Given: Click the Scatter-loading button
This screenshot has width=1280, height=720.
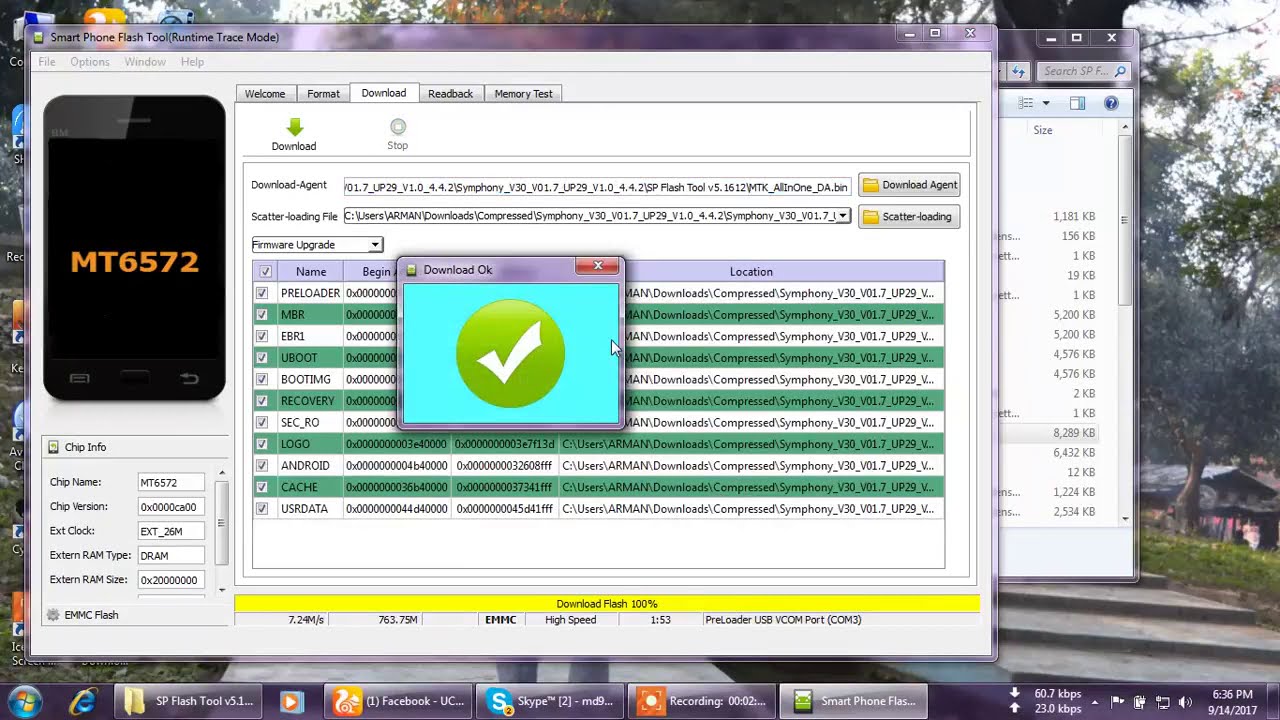Looking at the screenshot, I should tap(909, 217).
